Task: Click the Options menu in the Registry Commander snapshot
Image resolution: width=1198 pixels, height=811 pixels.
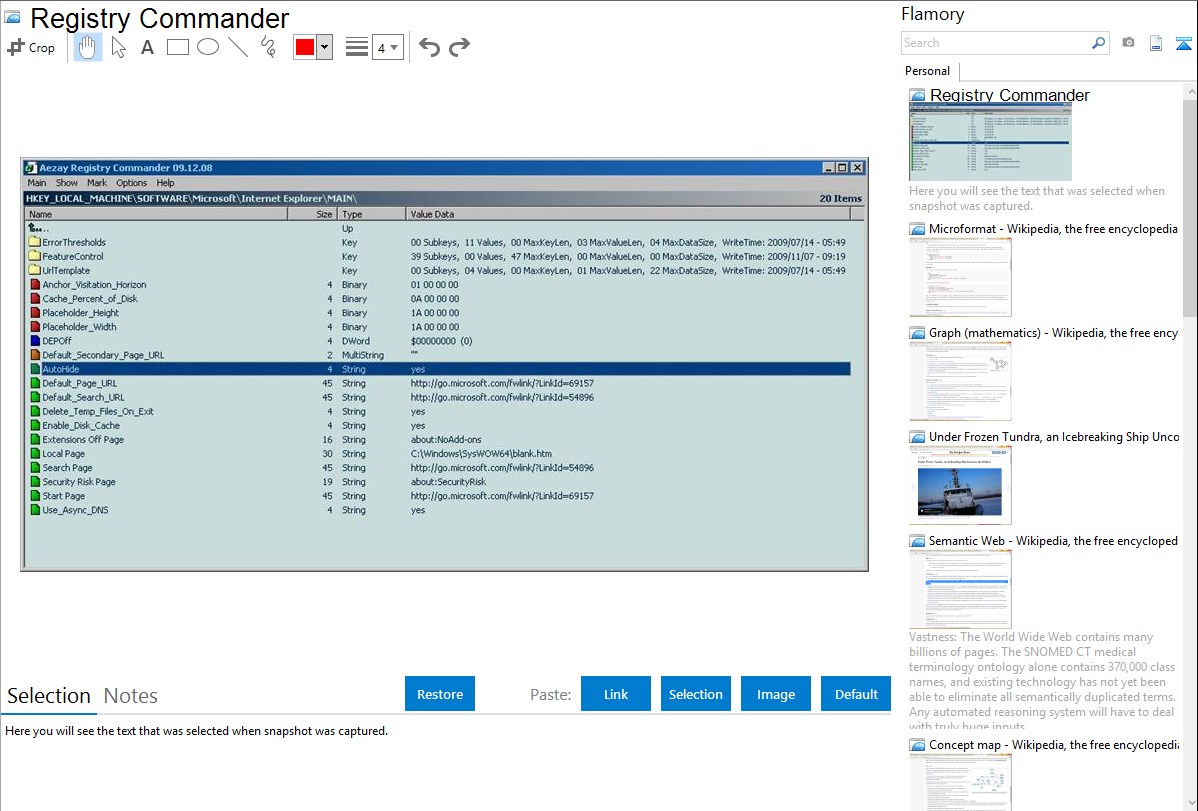Action: [x=131, y=183]
